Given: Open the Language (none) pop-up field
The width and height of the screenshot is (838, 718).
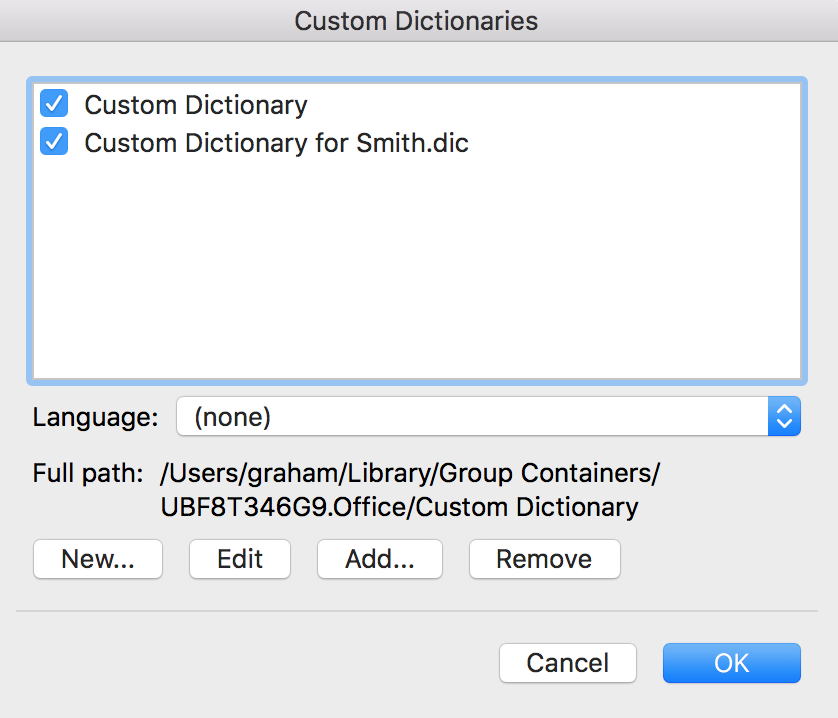Looking at the screenshot, I should [x=488, y=416].
